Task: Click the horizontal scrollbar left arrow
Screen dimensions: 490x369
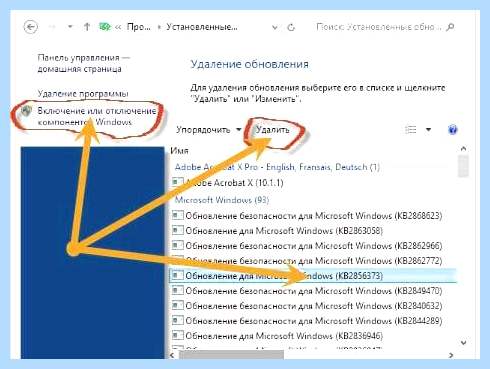Action: click(x=173, y=355)
